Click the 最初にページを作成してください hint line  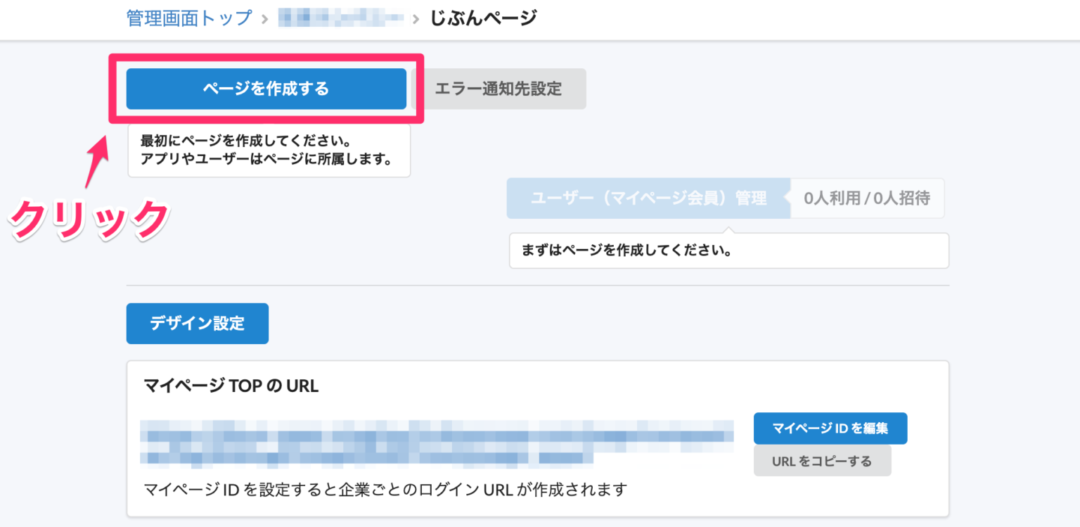pos(251,141)
